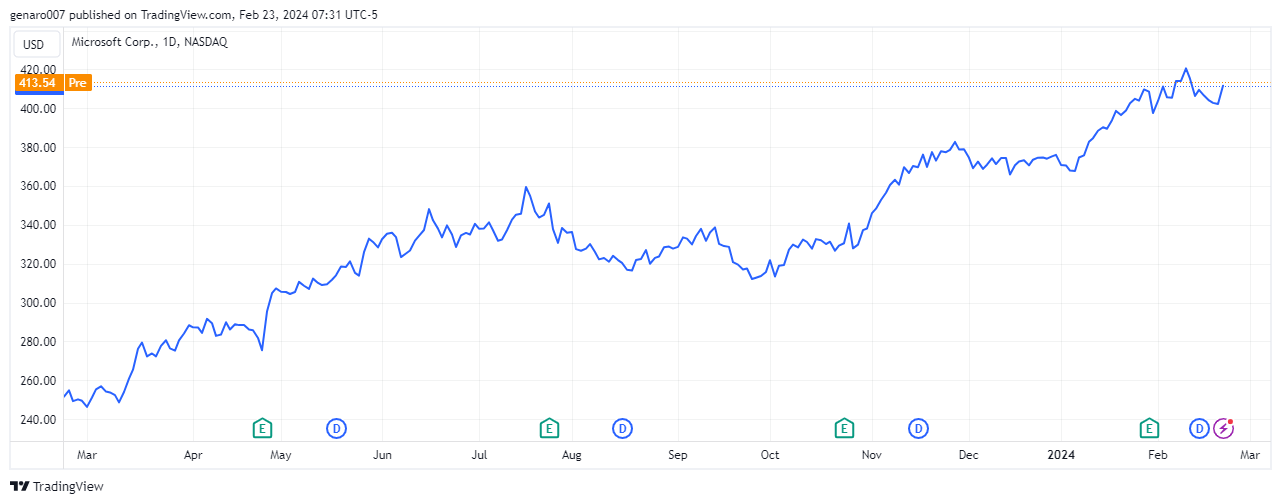Image resolution: width=1281 pixels, height=504 pixels.
Task: Click the 240.00 price axis label
Action: (x=39, y=421)
